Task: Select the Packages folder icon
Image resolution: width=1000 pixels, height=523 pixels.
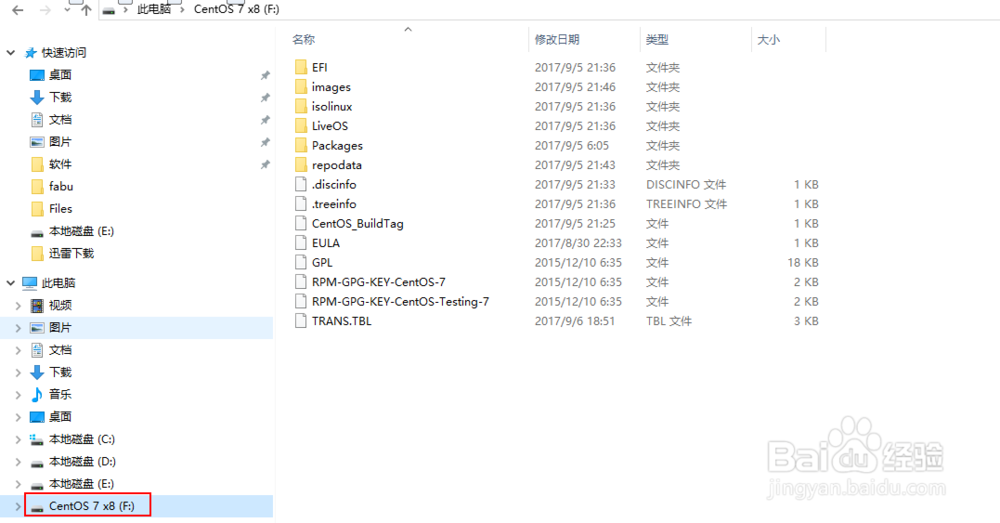Action: click(x=301, y=145)
